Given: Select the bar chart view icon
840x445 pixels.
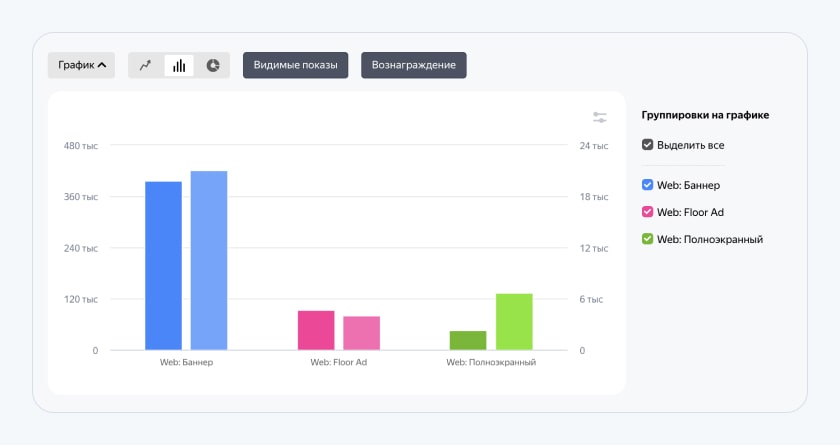Looking at the screenshot, I should [x=179, y=65].
